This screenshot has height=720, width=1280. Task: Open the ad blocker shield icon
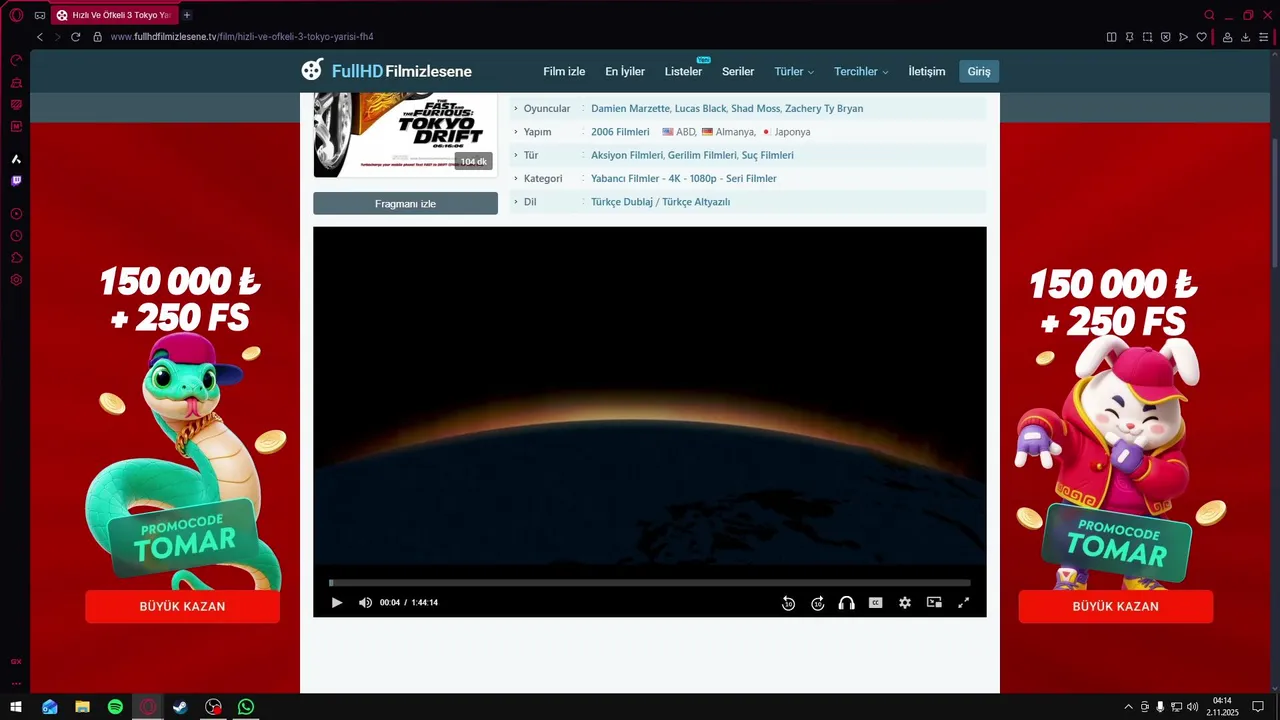(1165, 37)
